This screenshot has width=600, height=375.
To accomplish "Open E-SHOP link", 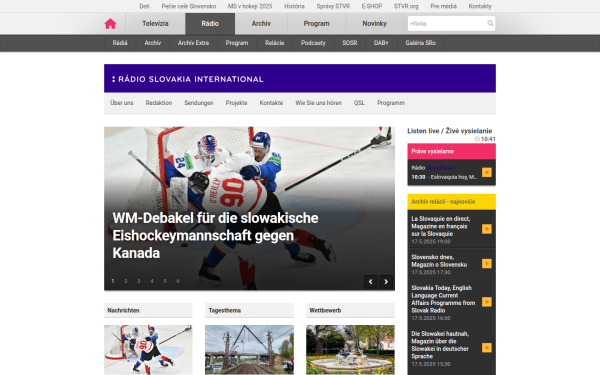I will (372, 6).
